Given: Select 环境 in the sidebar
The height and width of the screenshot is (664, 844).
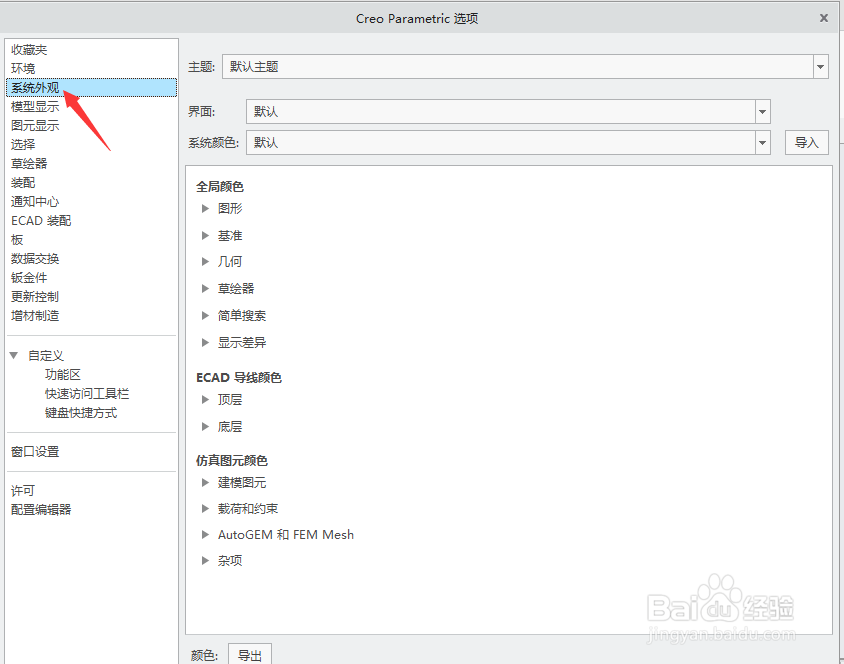Looking at the screenshot, I should 23,68.
